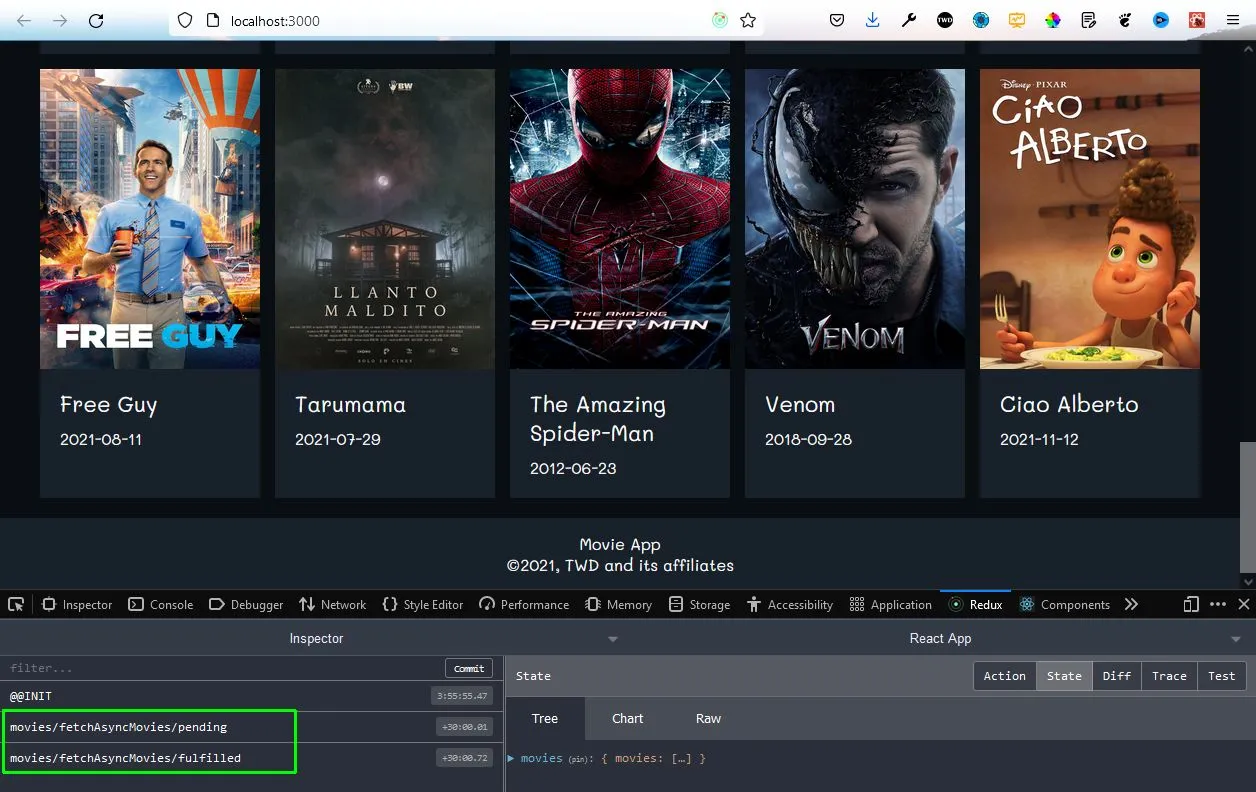Click the page vertical scrollbar thumb

click(x=1247, y=506)
